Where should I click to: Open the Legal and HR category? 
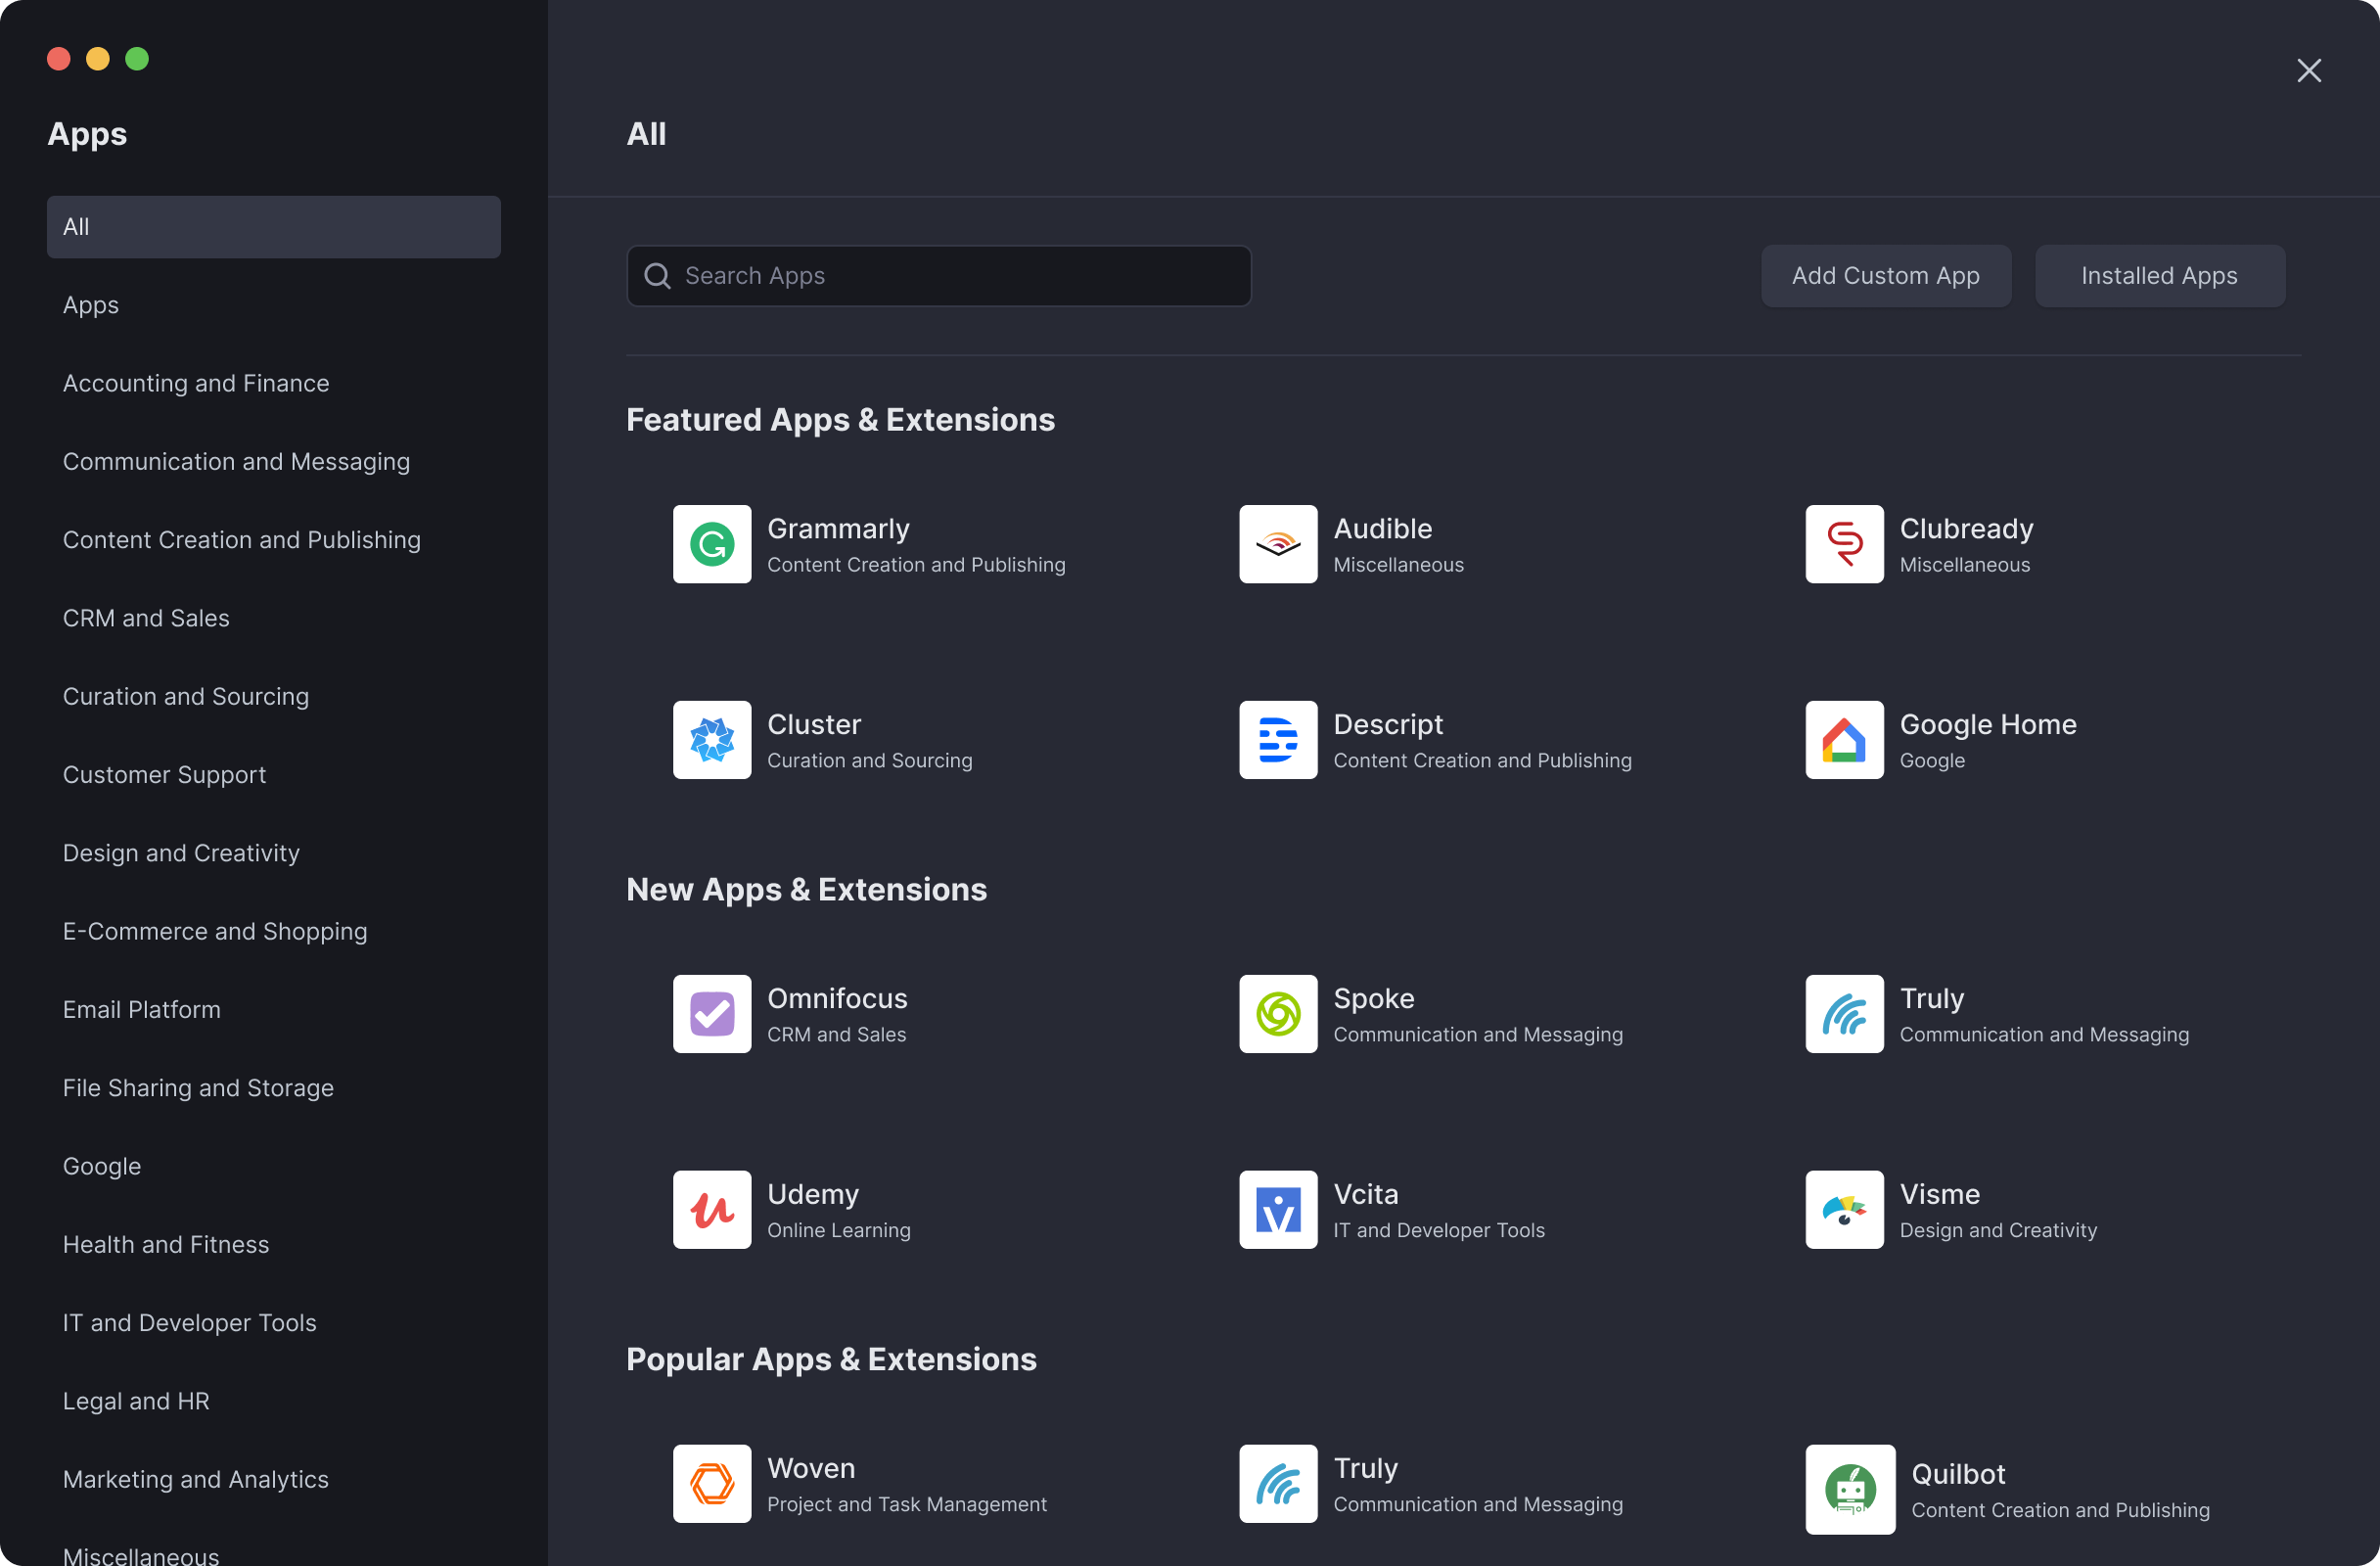pyautogui.click(x=274, y=1402)
